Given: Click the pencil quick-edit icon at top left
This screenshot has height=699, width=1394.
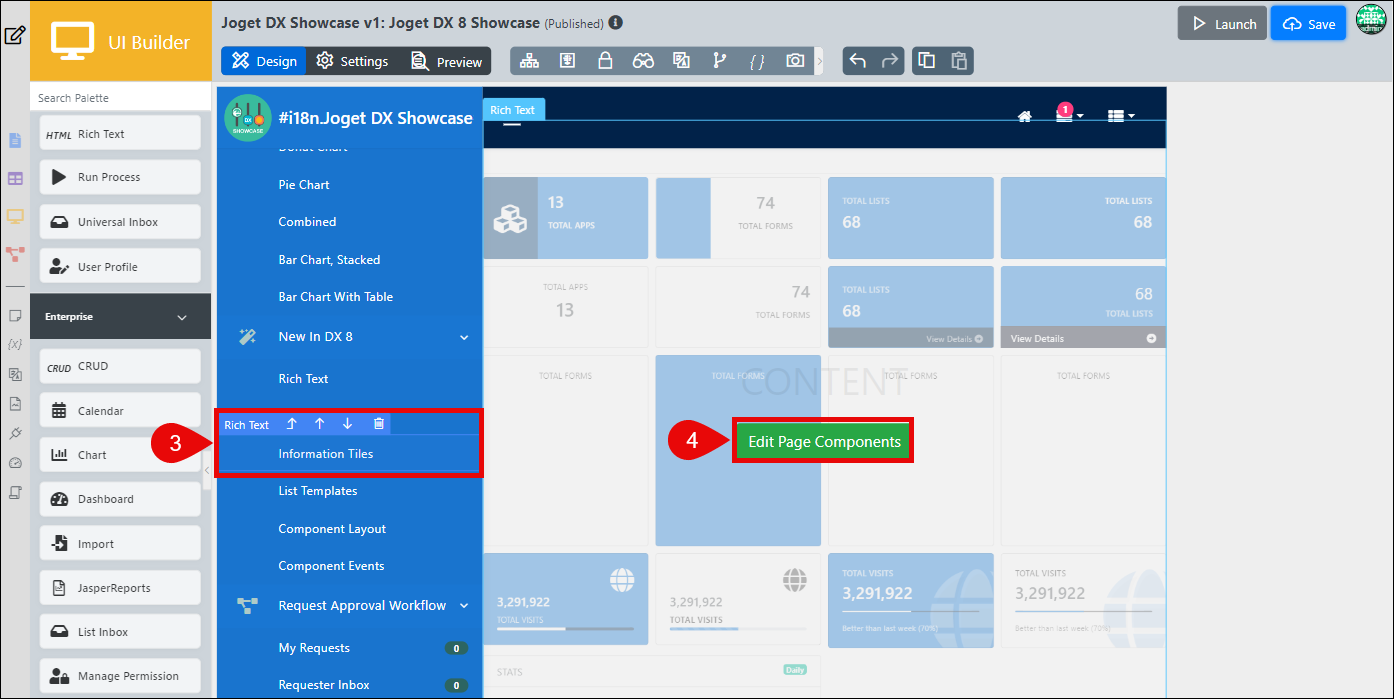Looking at the screenshot, I should [14, 36].
